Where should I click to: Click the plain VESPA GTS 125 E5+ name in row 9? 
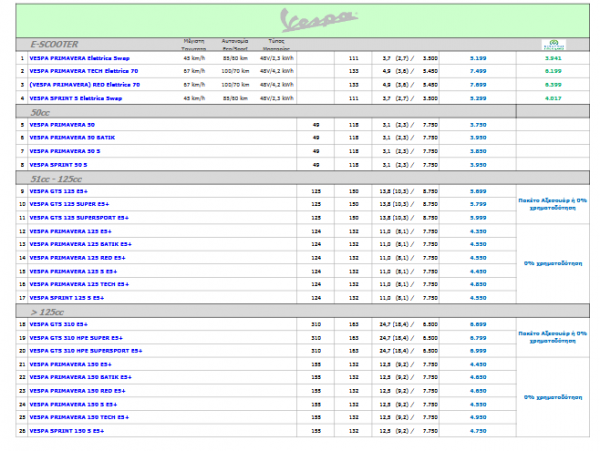pyautogui.click(x=59, y=191)
